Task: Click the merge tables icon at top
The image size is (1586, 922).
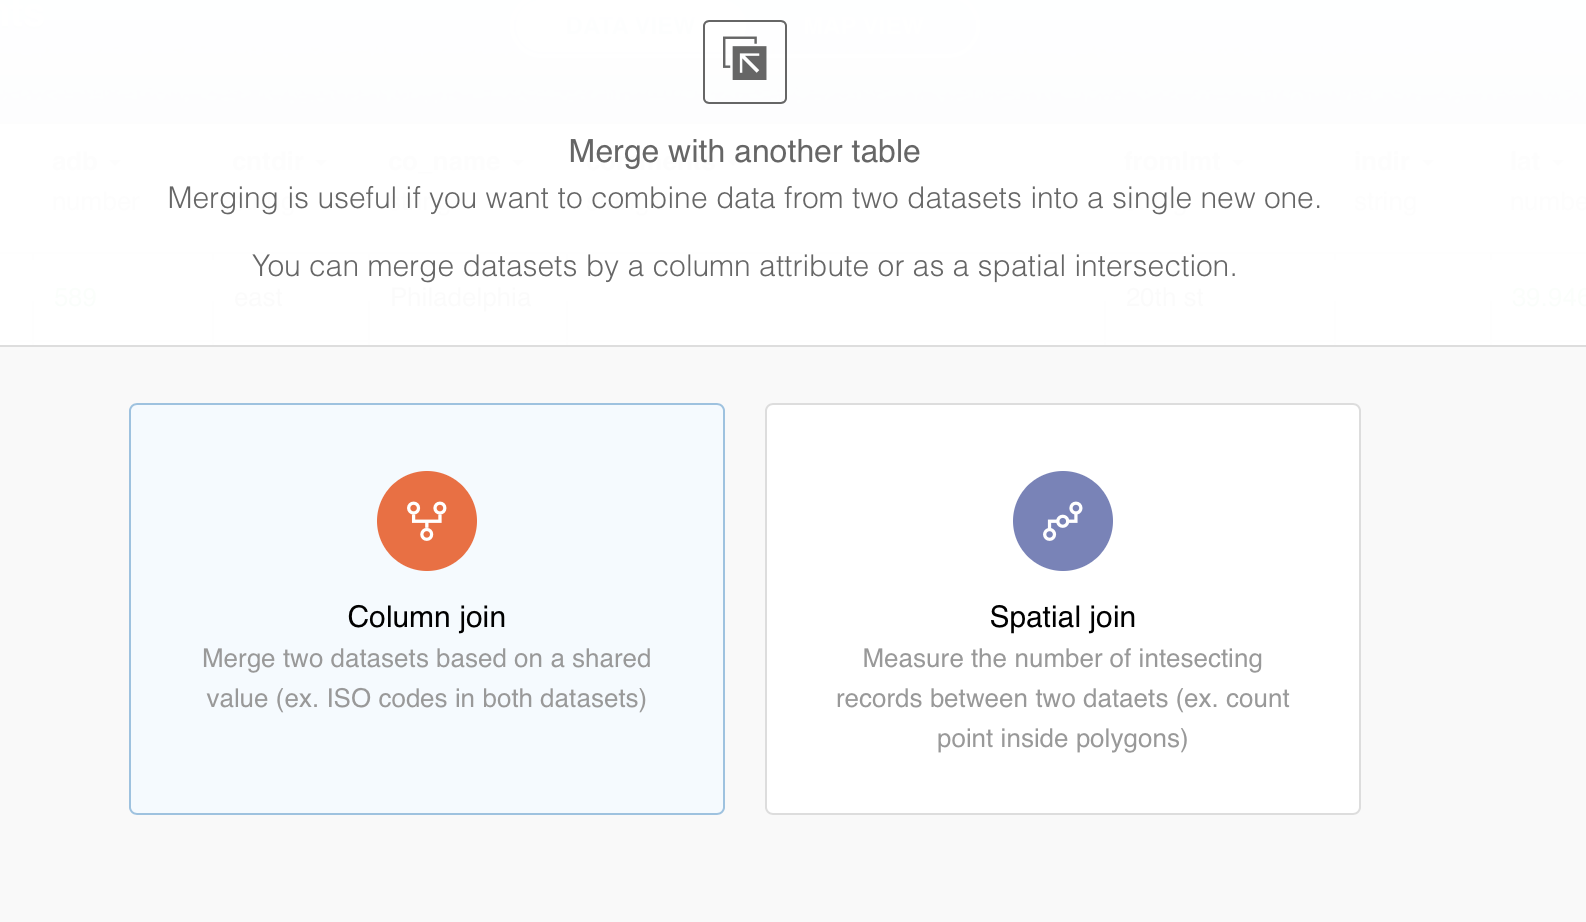Action: pos(744,62)
